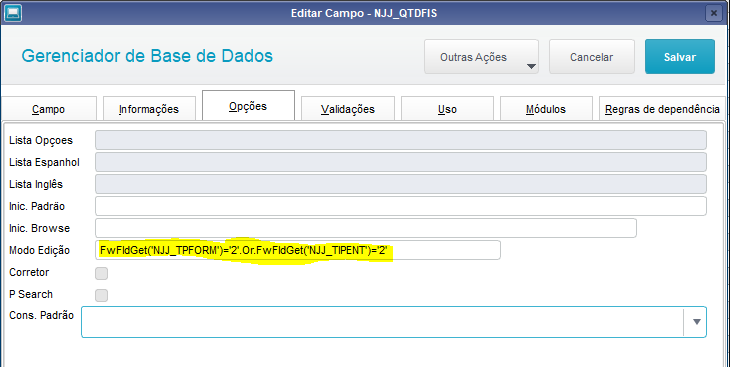Switch to the Módulos tab
730x367 pixels.
(x=546, y=109)
